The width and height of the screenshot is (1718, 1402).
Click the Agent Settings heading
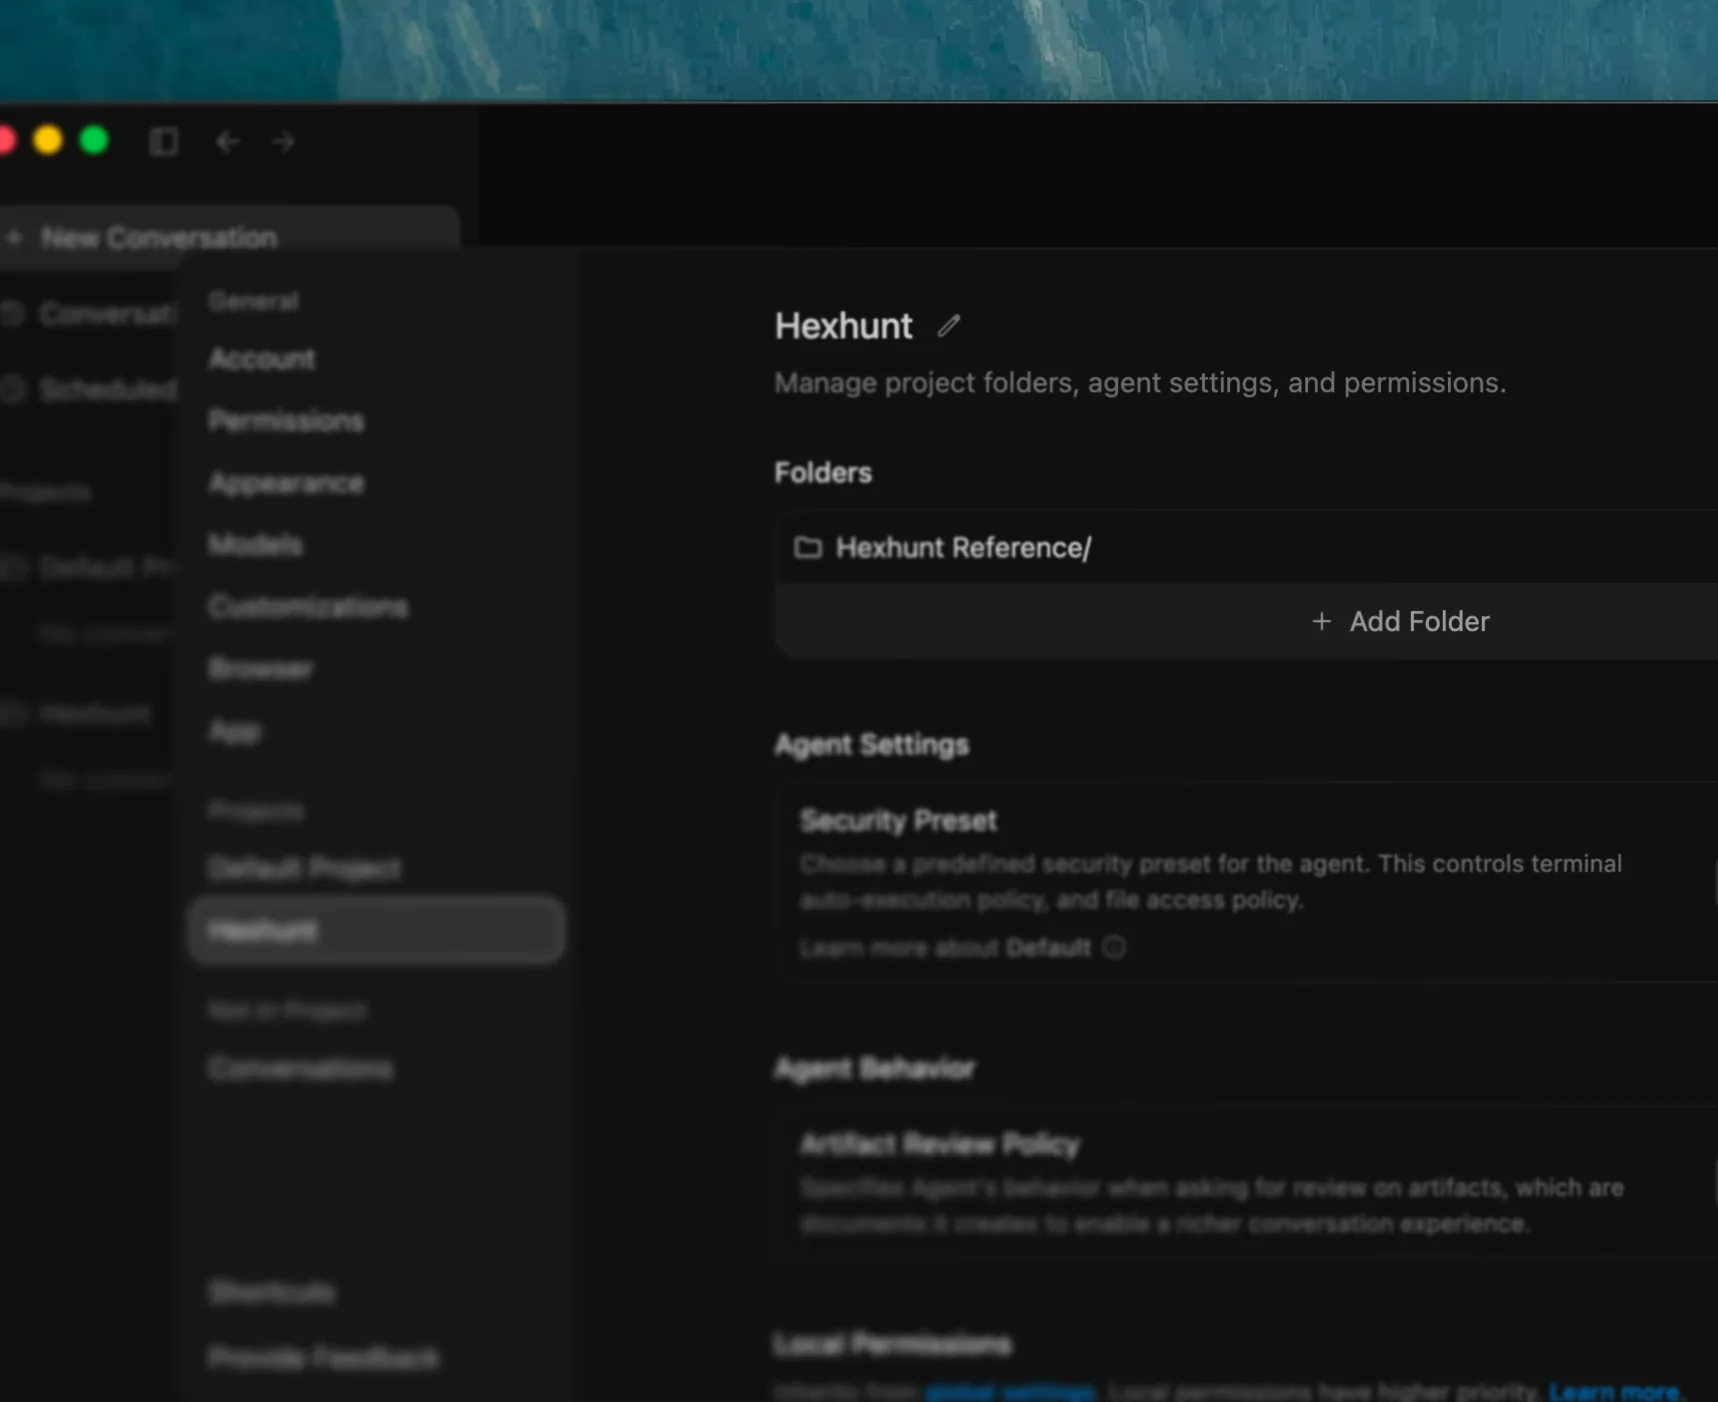(x=872, y=745)
